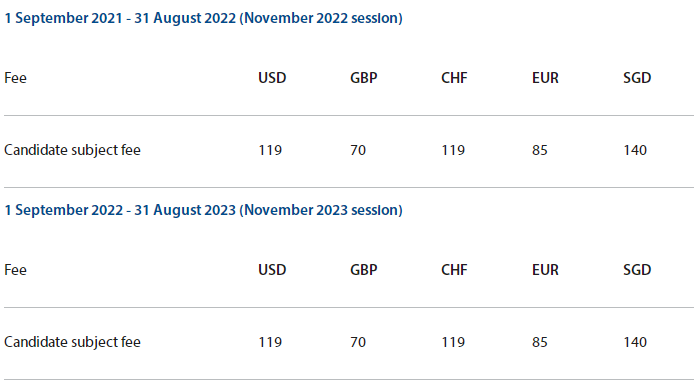Click the 119 USD value in 2022 table
The image size is (696, 385).
click(270, 150)
